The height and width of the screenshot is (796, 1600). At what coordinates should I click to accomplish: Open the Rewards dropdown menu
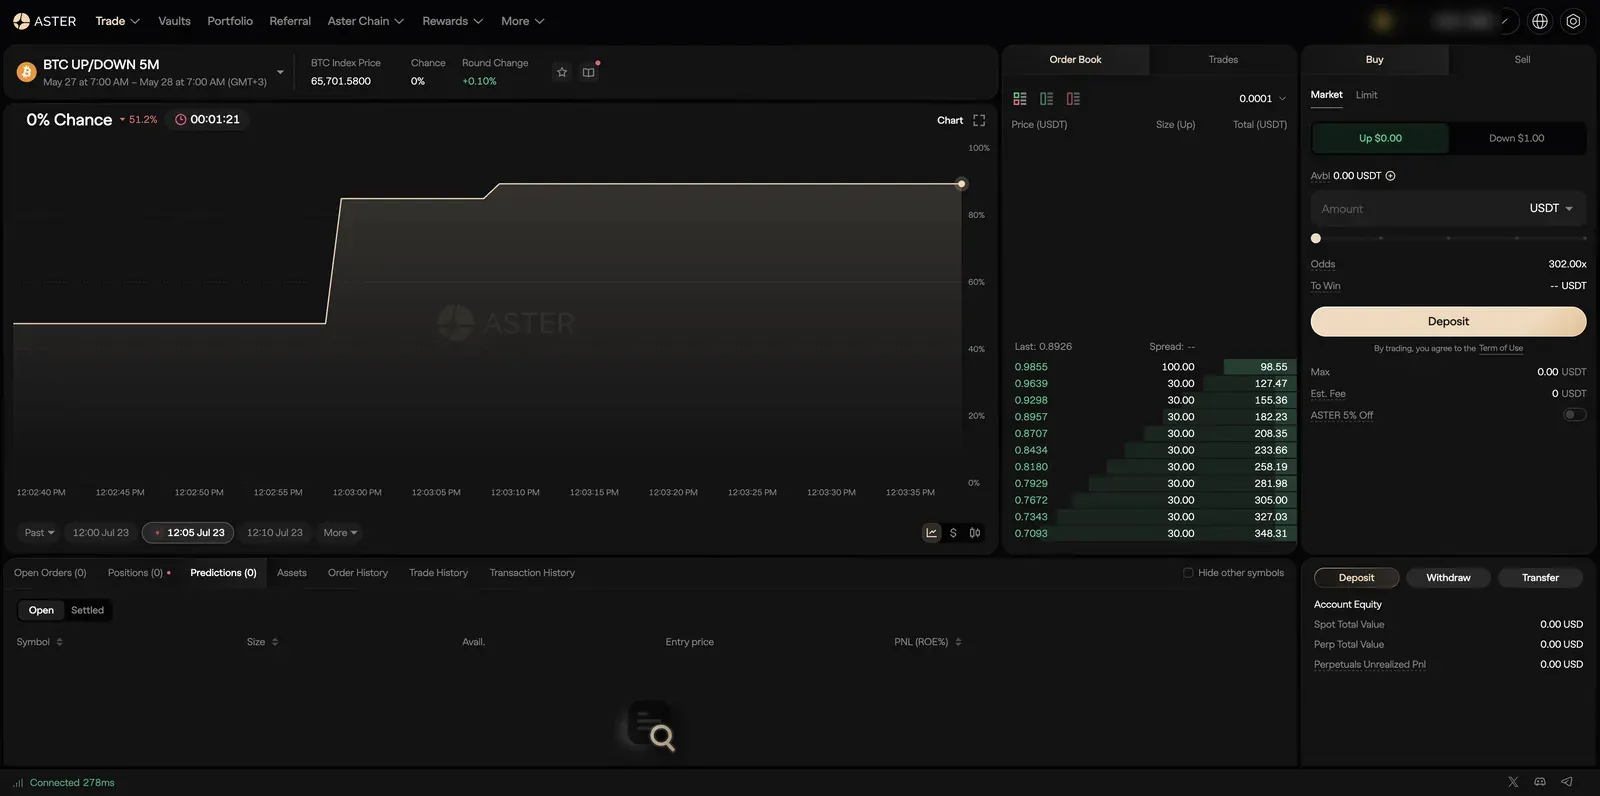click(453, 21)
